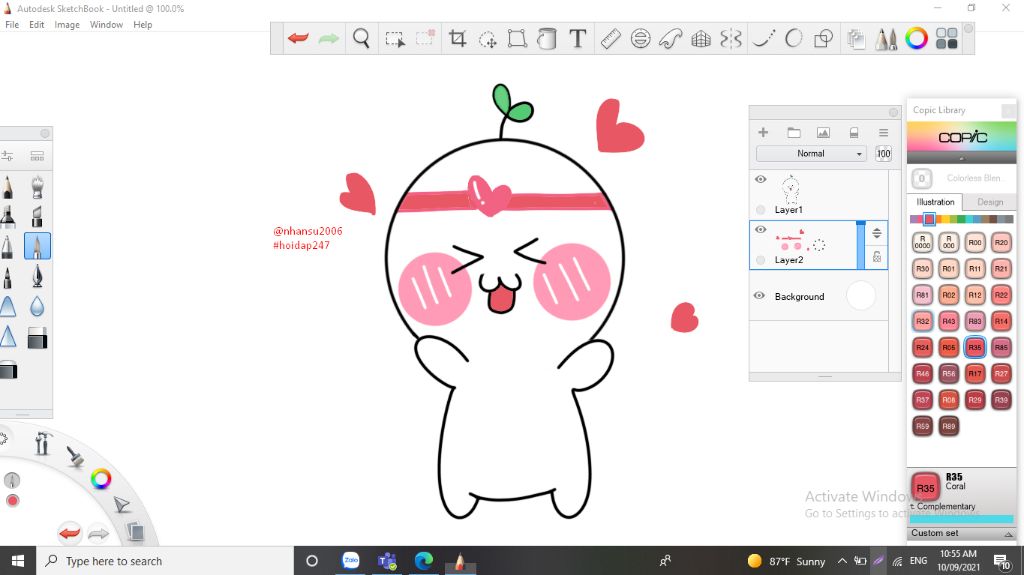Open the Window menu
The height and width of the screenshot is (575, 1024).
pyautogui.click(x=106, y=25)
